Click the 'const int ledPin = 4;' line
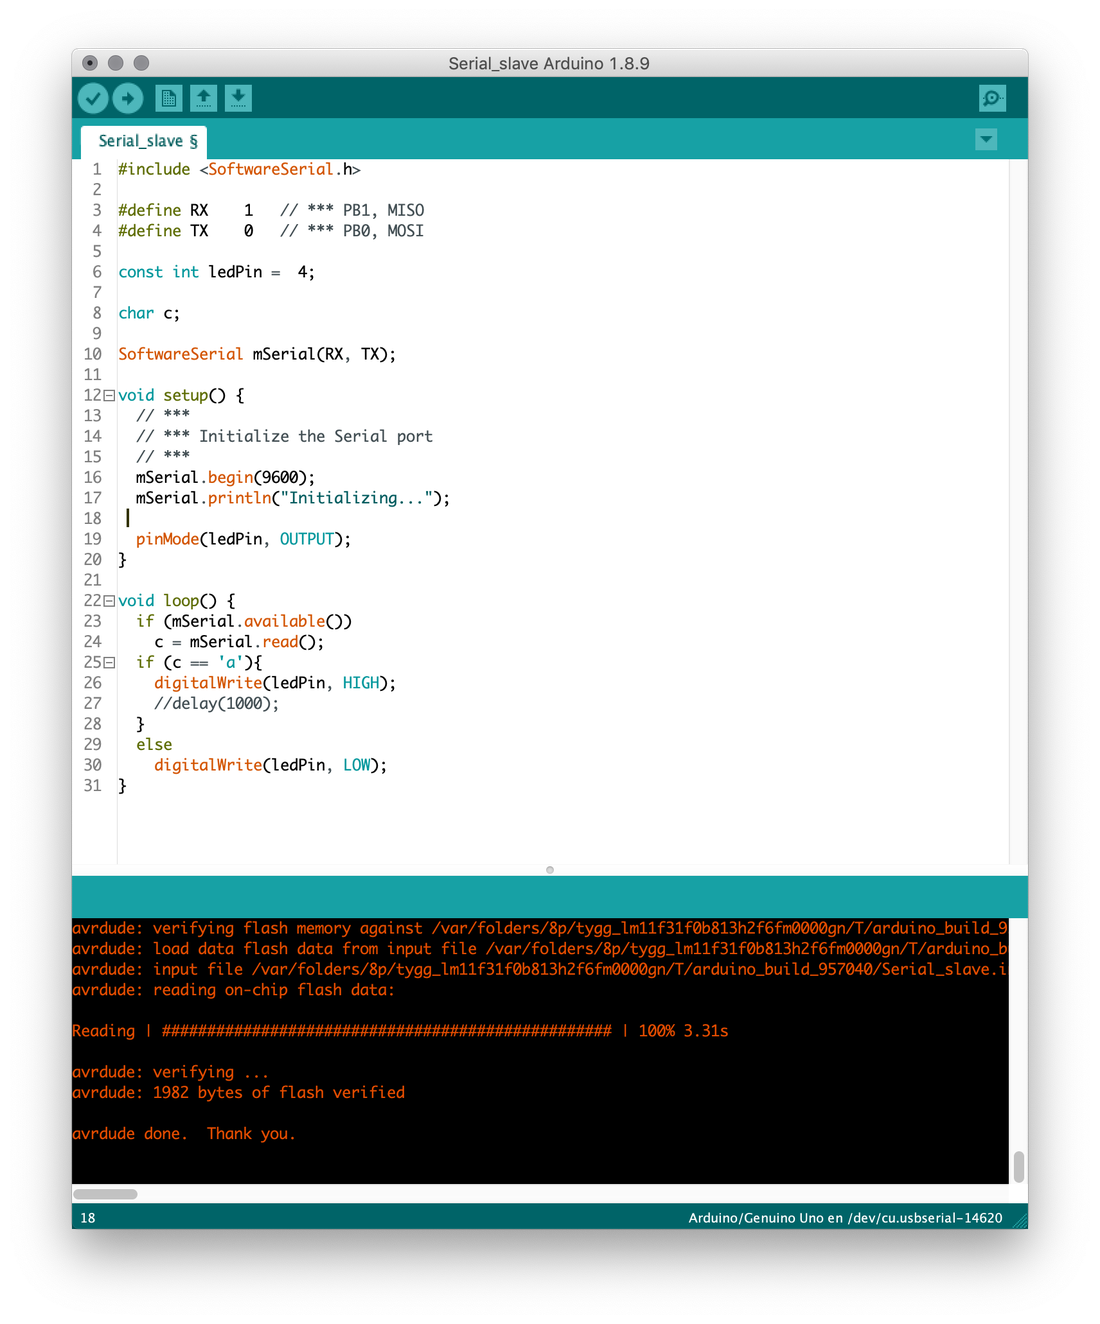 click(x=216, y=272)
